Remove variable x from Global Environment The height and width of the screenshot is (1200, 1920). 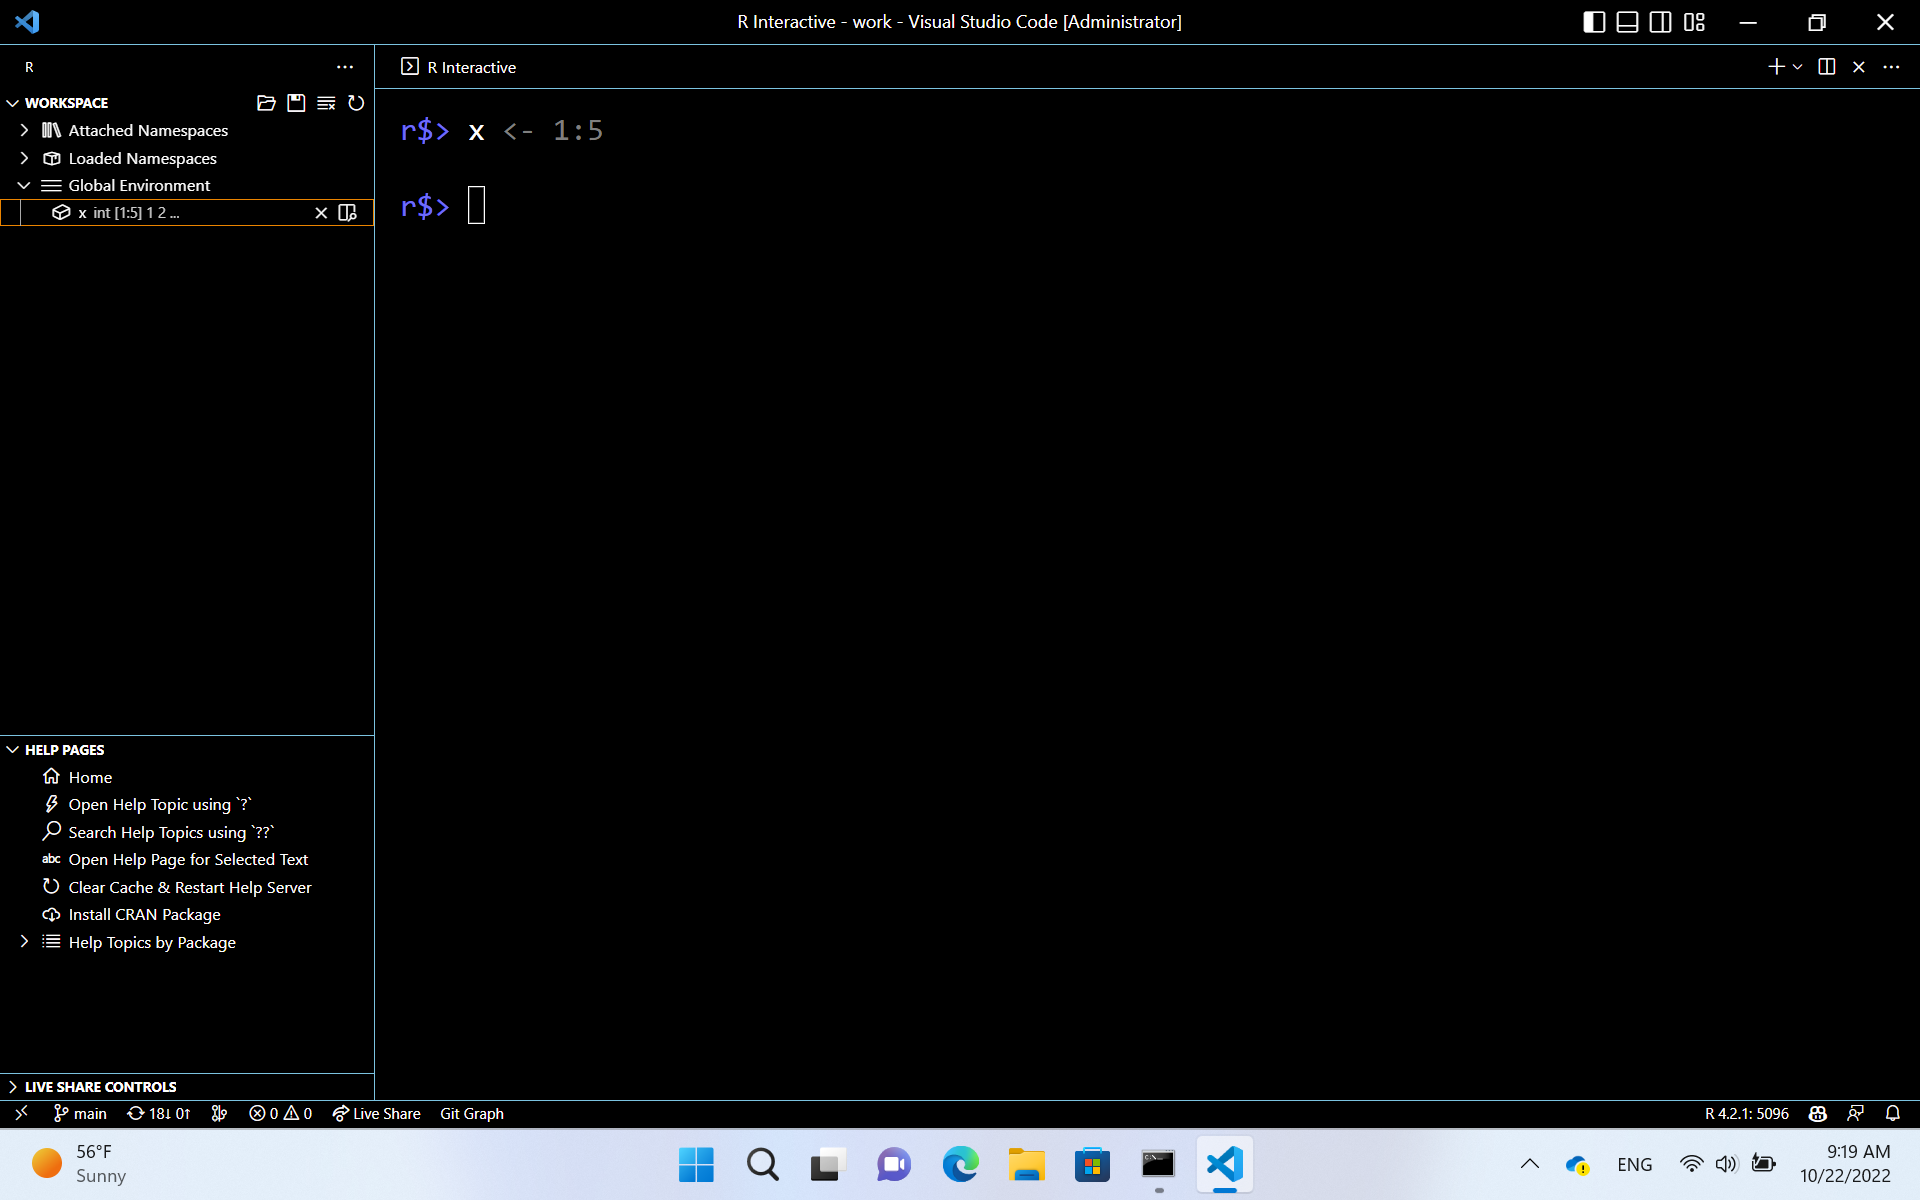(321, 212)
